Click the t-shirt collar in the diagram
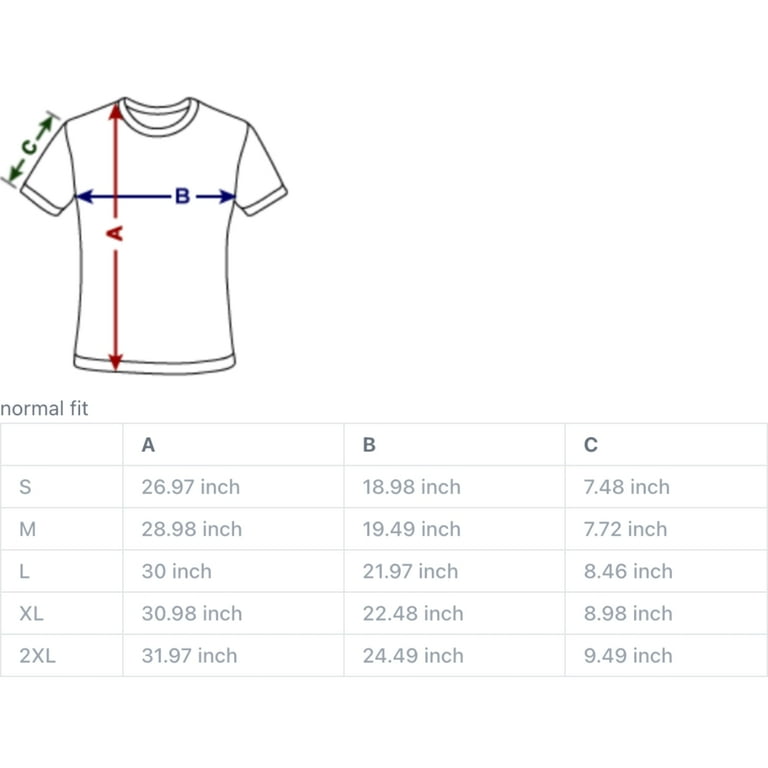This screenshot has width=768, height=768. click(158, 117)
